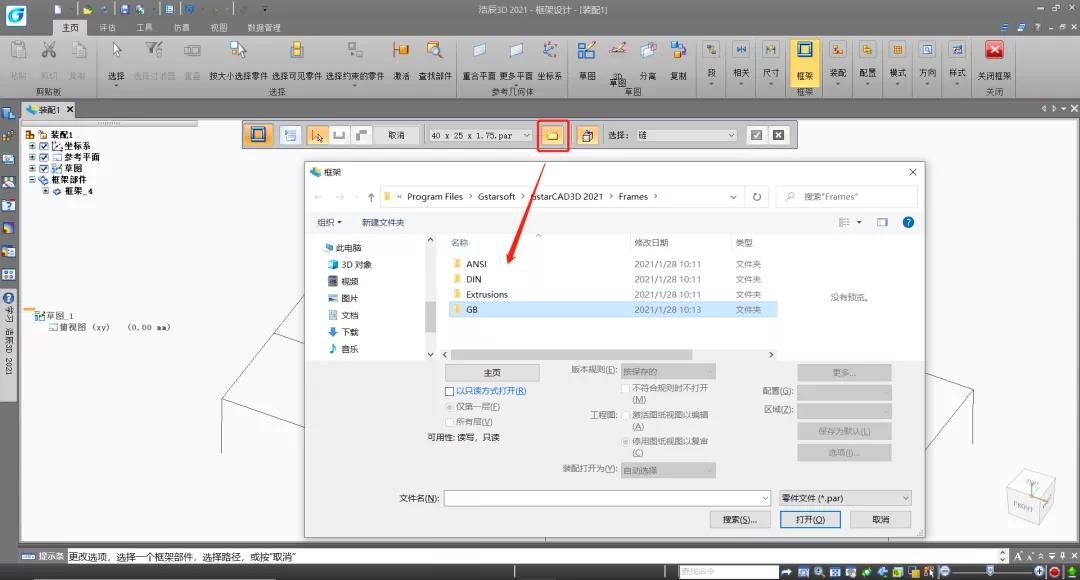
Task: Click the 激活 (Activate) ribbon icon
Action: 401,50
